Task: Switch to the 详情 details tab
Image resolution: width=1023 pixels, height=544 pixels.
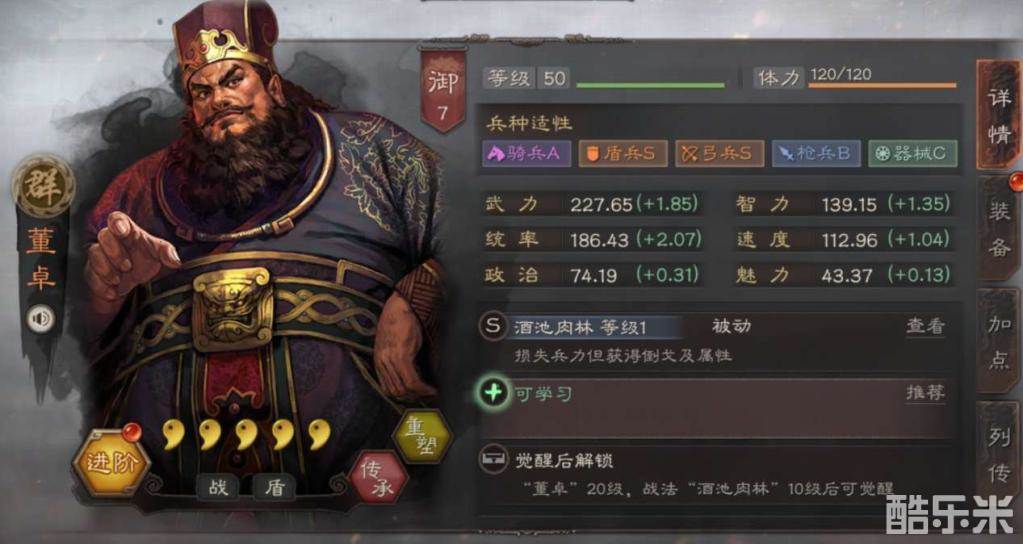Action: click(999, 115)
